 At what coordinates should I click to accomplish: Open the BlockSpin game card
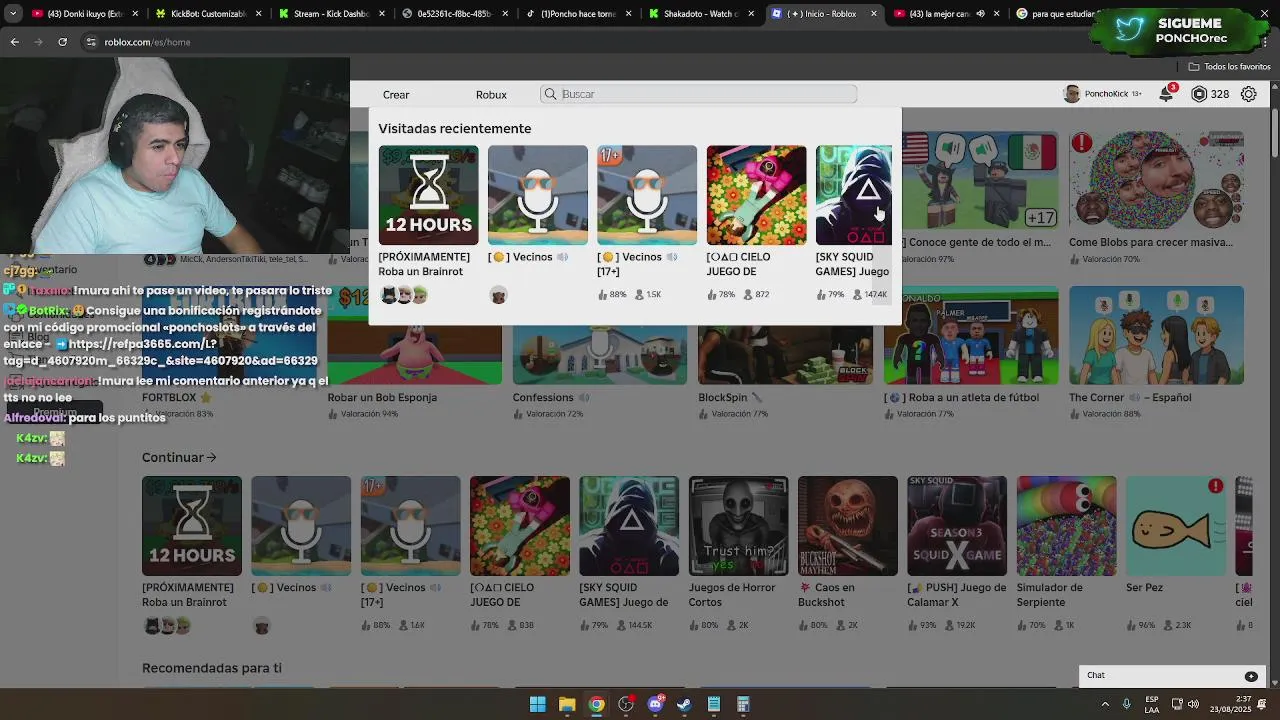coord(785,355)
